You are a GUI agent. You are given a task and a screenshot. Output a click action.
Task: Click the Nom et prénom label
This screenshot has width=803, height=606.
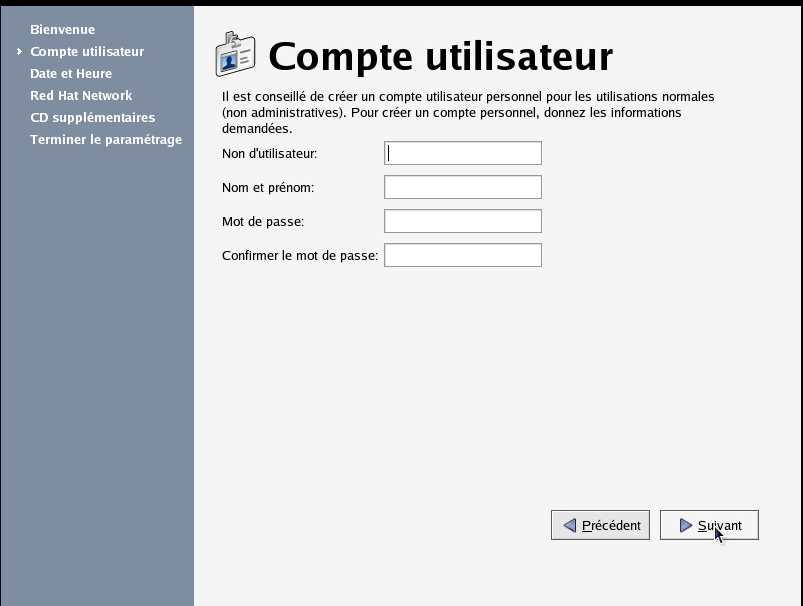click(268, 187)
